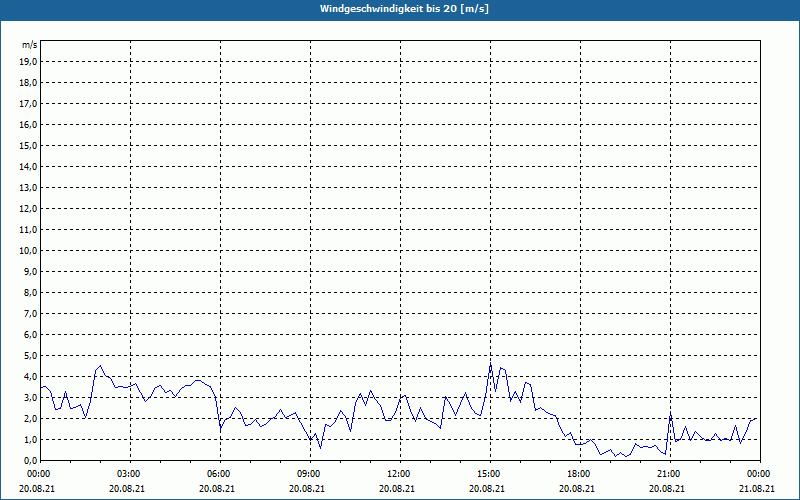The width and height of the screenshot is (800, 500).
Task: Click the "21:00" x-axis time label
Action: coord(668,474)
